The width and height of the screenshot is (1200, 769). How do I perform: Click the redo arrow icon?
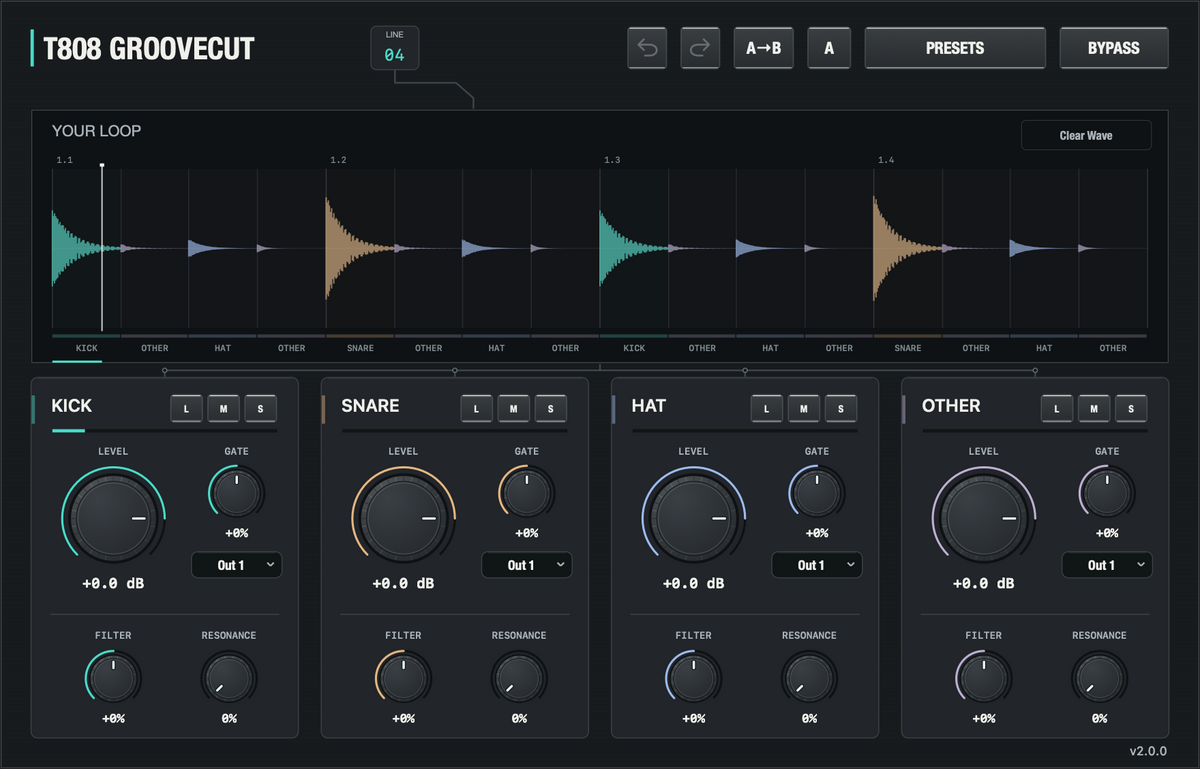(x=700, y=48)
